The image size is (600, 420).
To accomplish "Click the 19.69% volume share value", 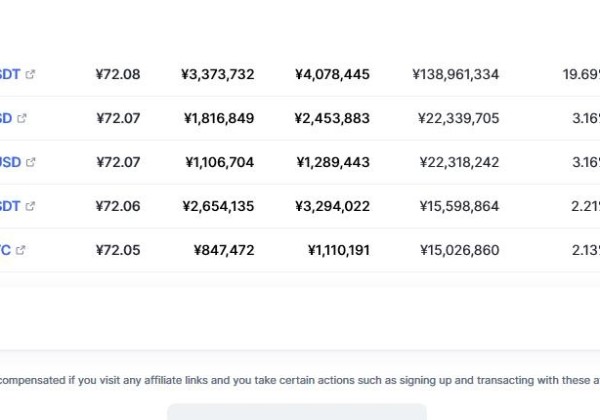I will pyautogui.click(x=581, y=74).
